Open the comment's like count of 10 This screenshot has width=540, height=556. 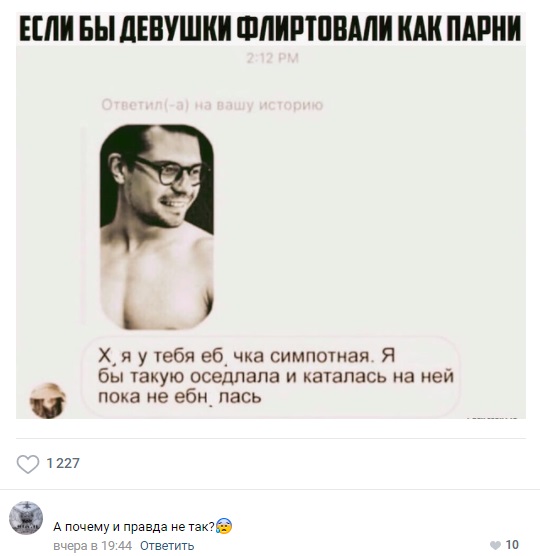click(x=512, y=544)
